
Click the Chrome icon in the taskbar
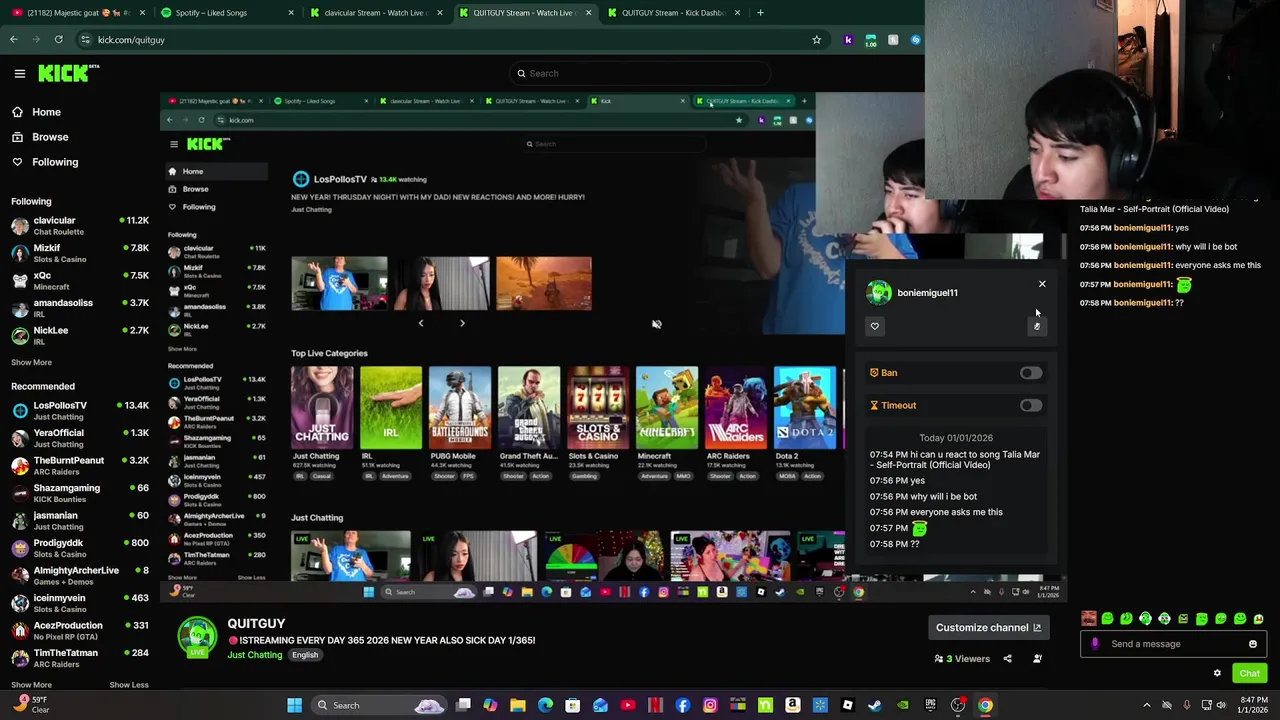[985, 705]
